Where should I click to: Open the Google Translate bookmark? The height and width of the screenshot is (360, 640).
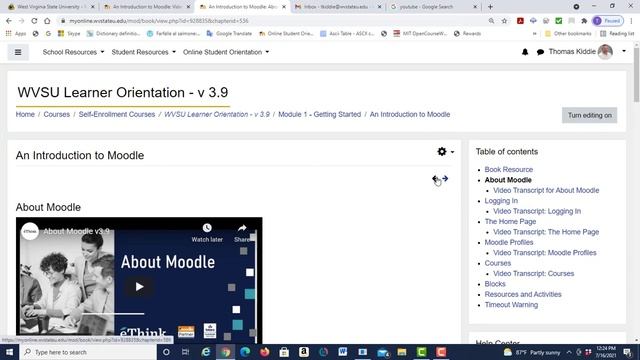coord(229,33)
